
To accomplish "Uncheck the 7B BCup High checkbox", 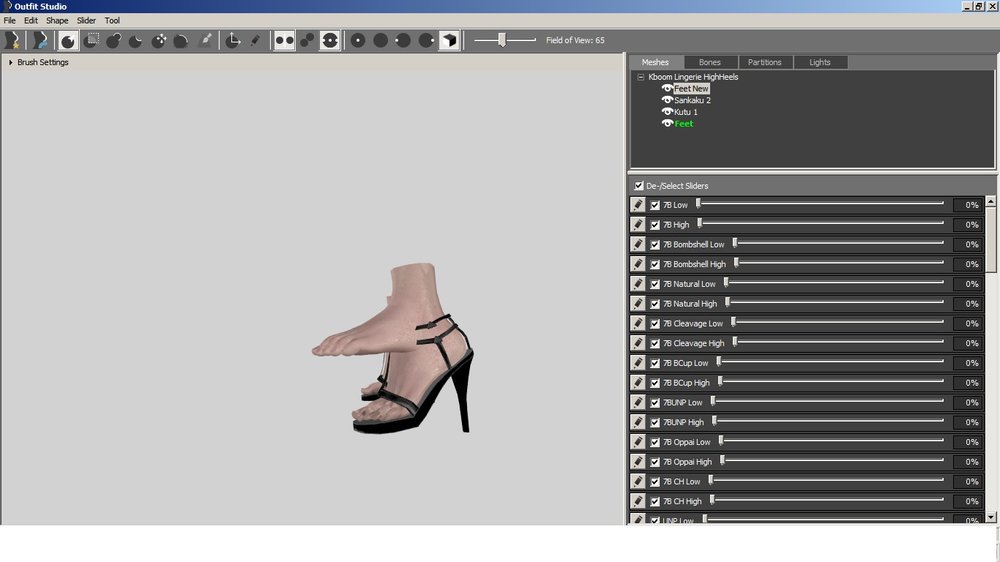I will pyautogui.click(x=655, y=383).
